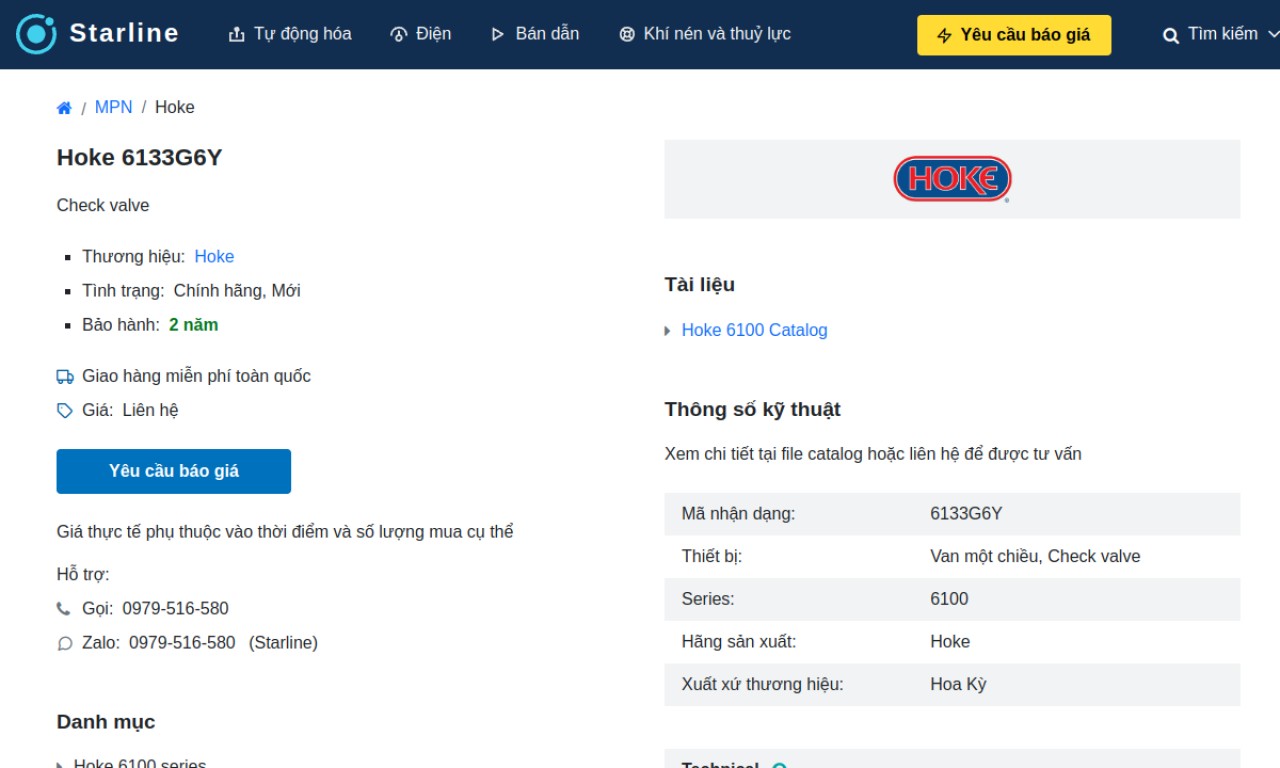
Task: Click the info icon next to Technical
Action: 780,766
